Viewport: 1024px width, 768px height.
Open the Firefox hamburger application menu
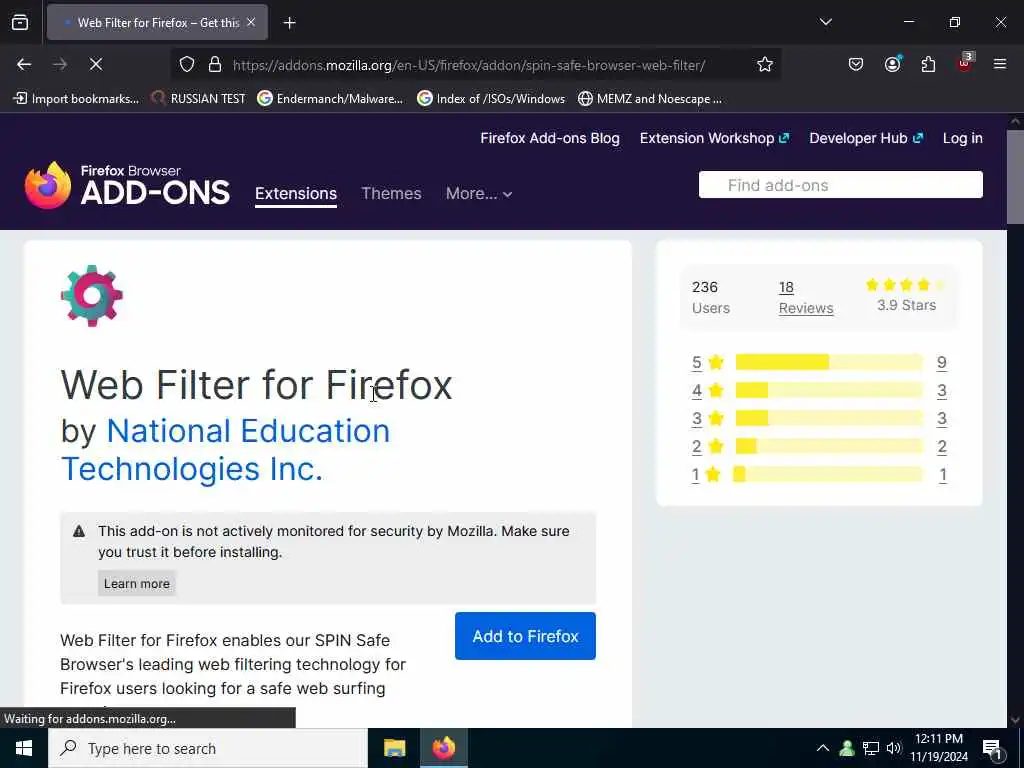pyautogui.click(x=1000, y=64)
